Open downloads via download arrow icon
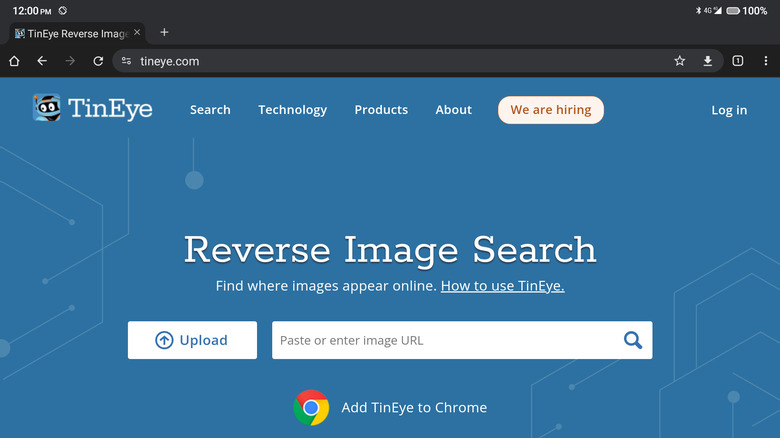 coord(708,61)
